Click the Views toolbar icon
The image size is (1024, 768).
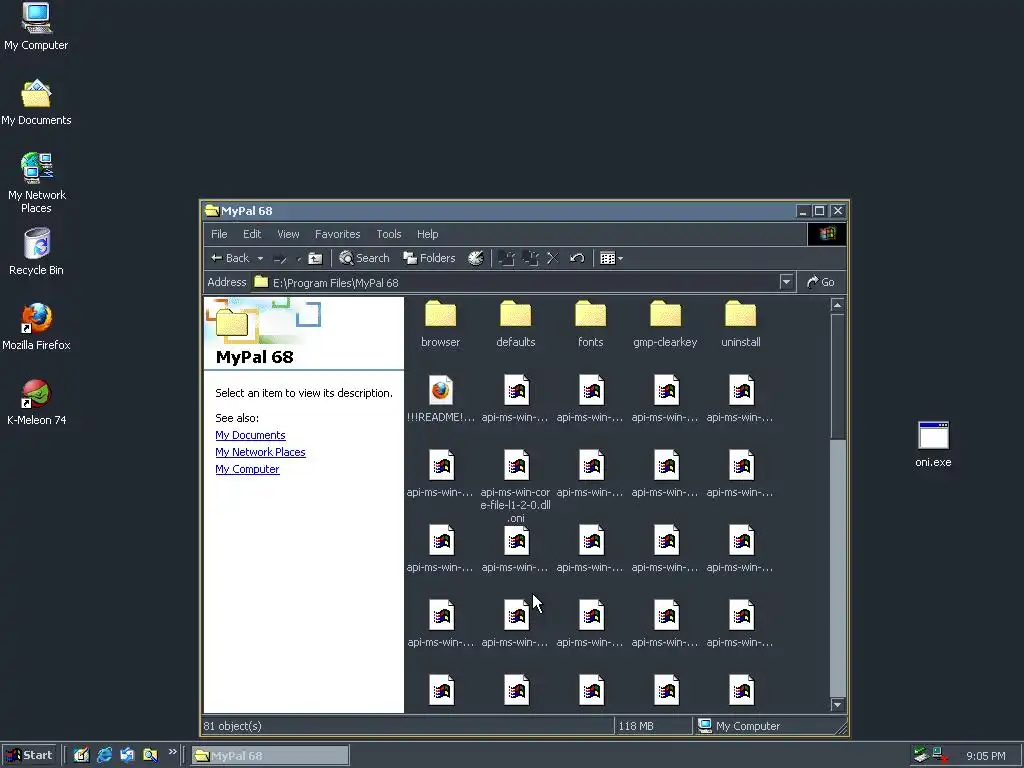coord(607,259)
